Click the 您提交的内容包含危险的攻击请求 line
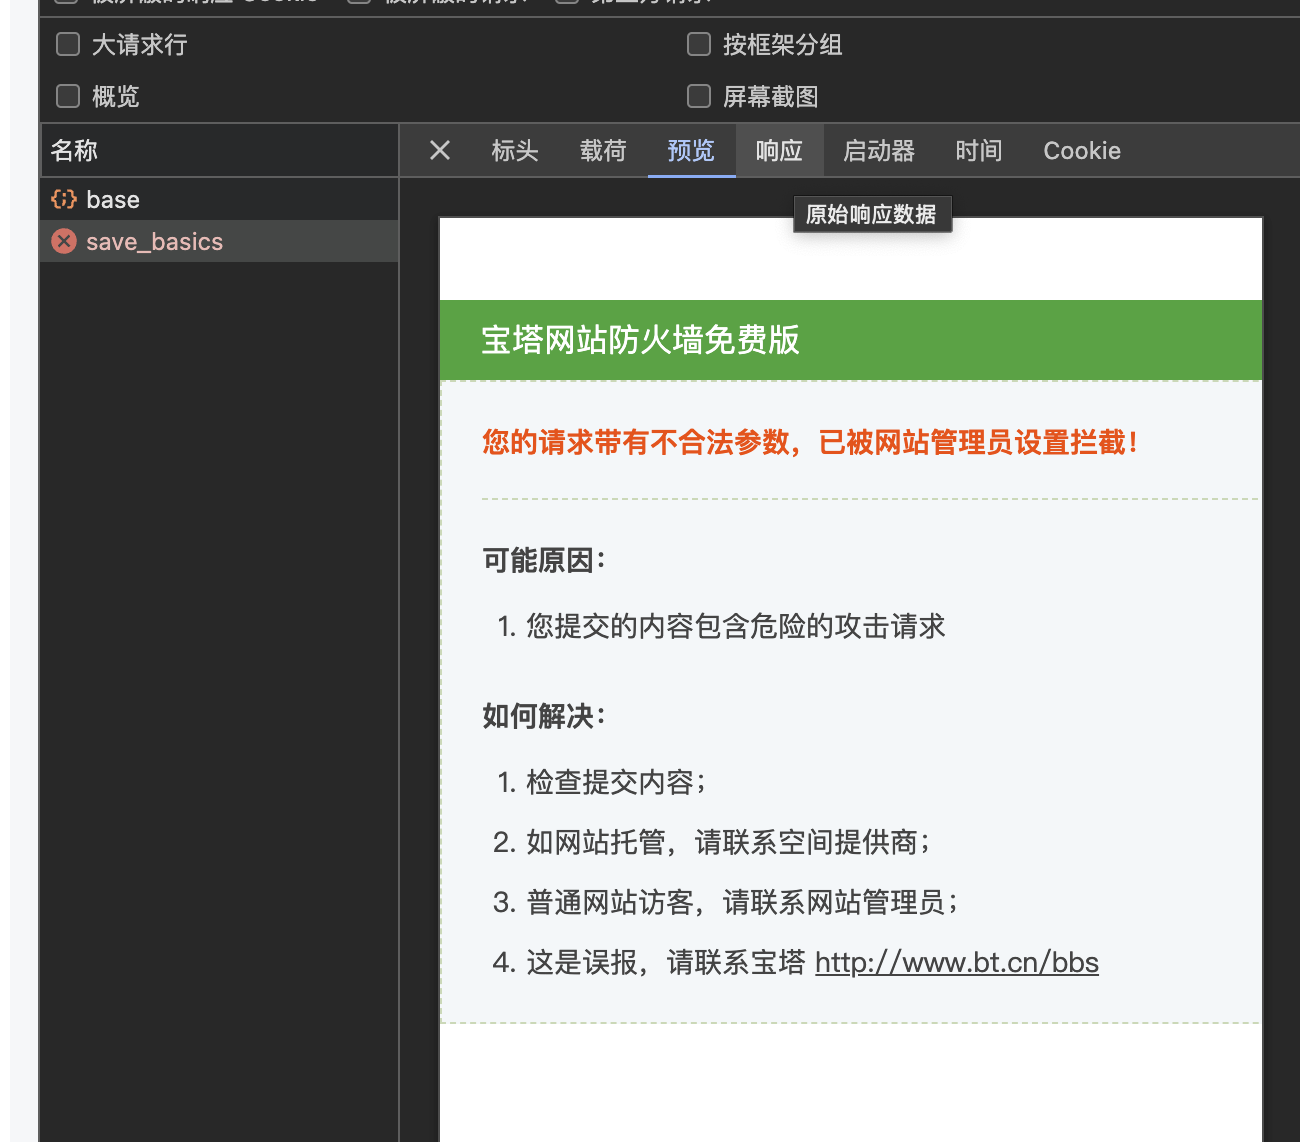 [736, 626]
